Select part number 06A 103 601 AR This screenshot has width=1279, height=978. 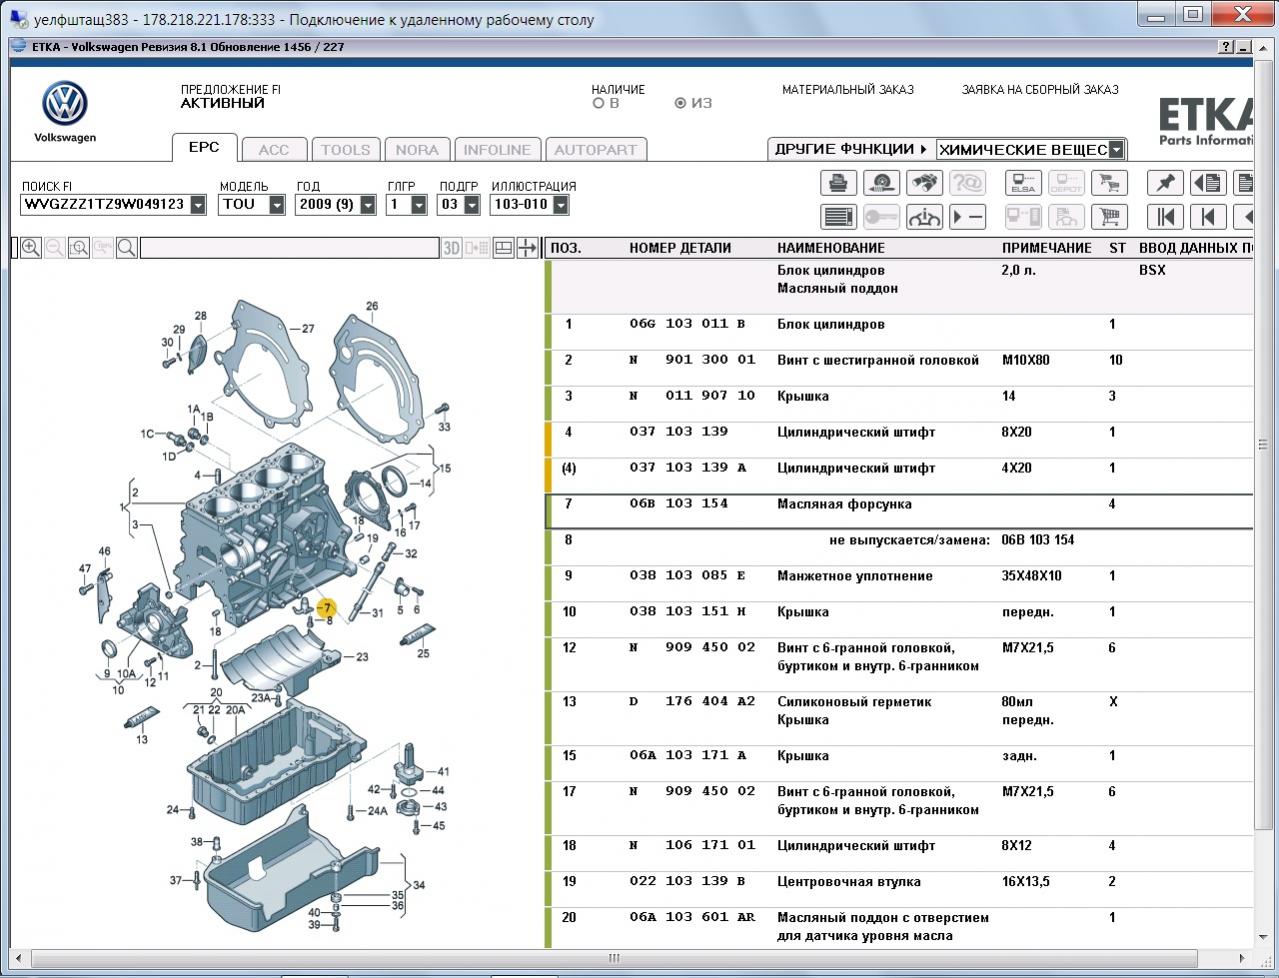692,917
